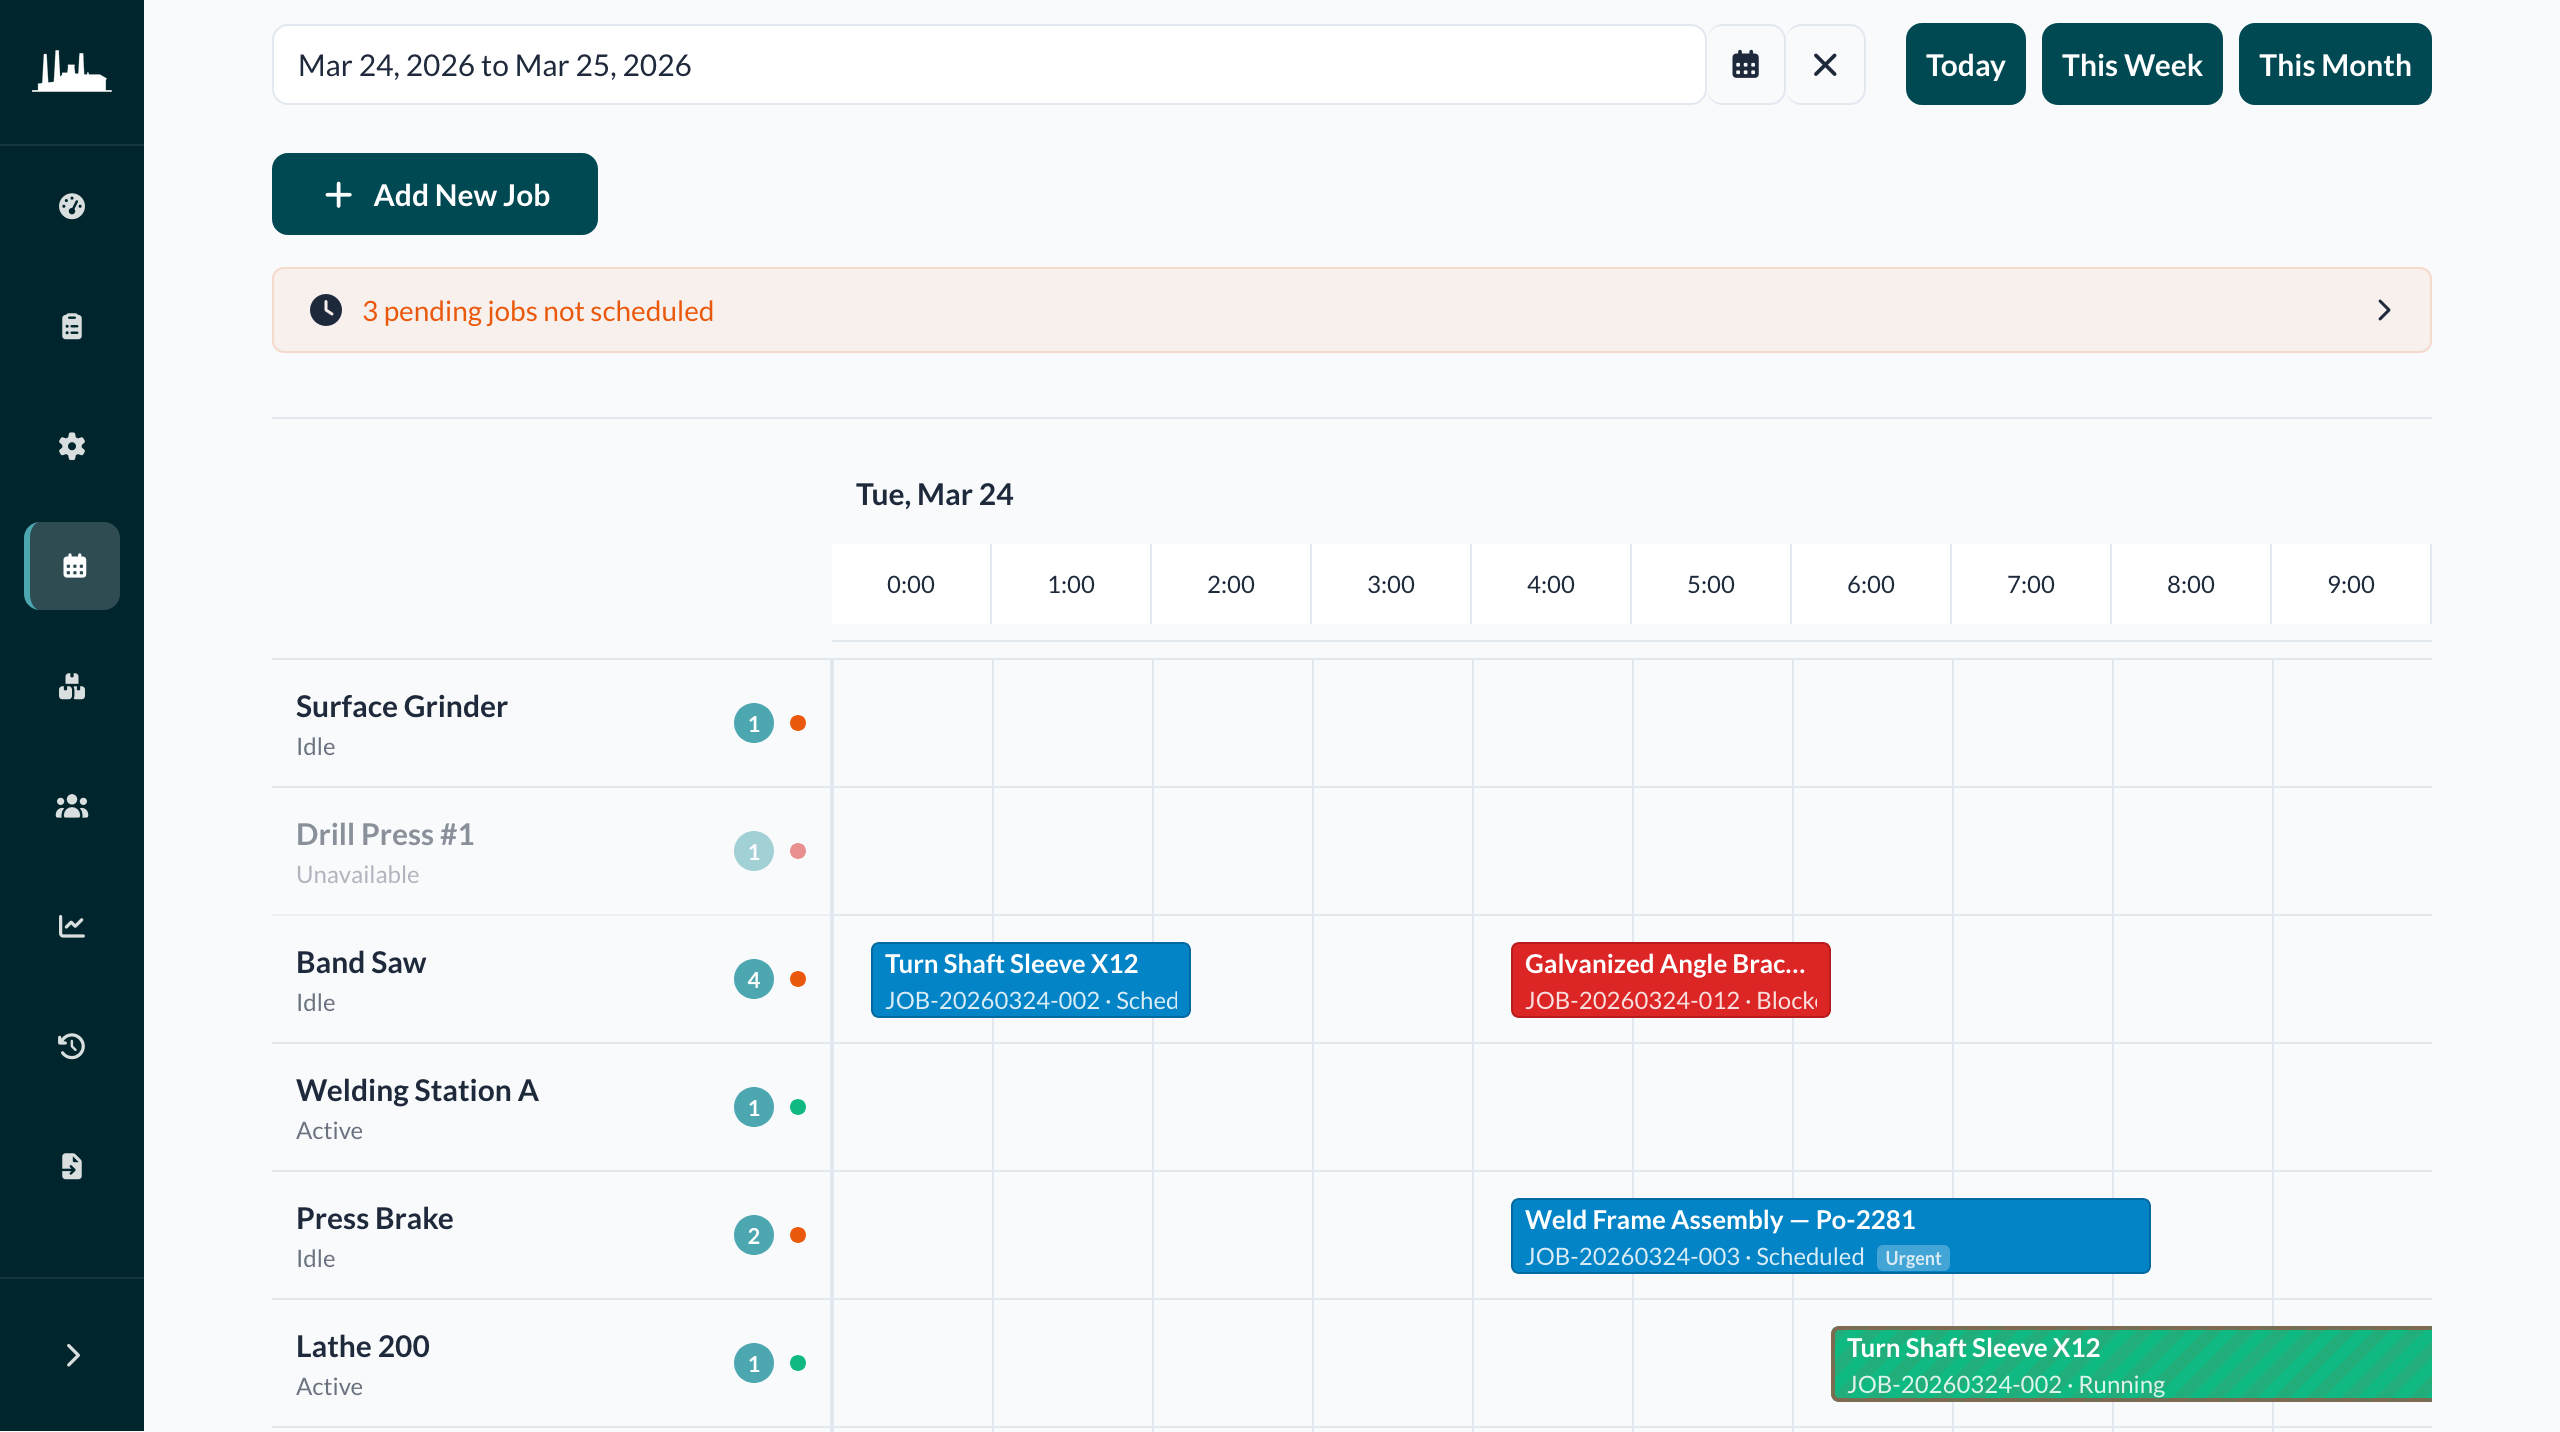Open the settings gear icon in sidebar
Viewport: 2560px width, 1432px height.
tap(71, 446)
